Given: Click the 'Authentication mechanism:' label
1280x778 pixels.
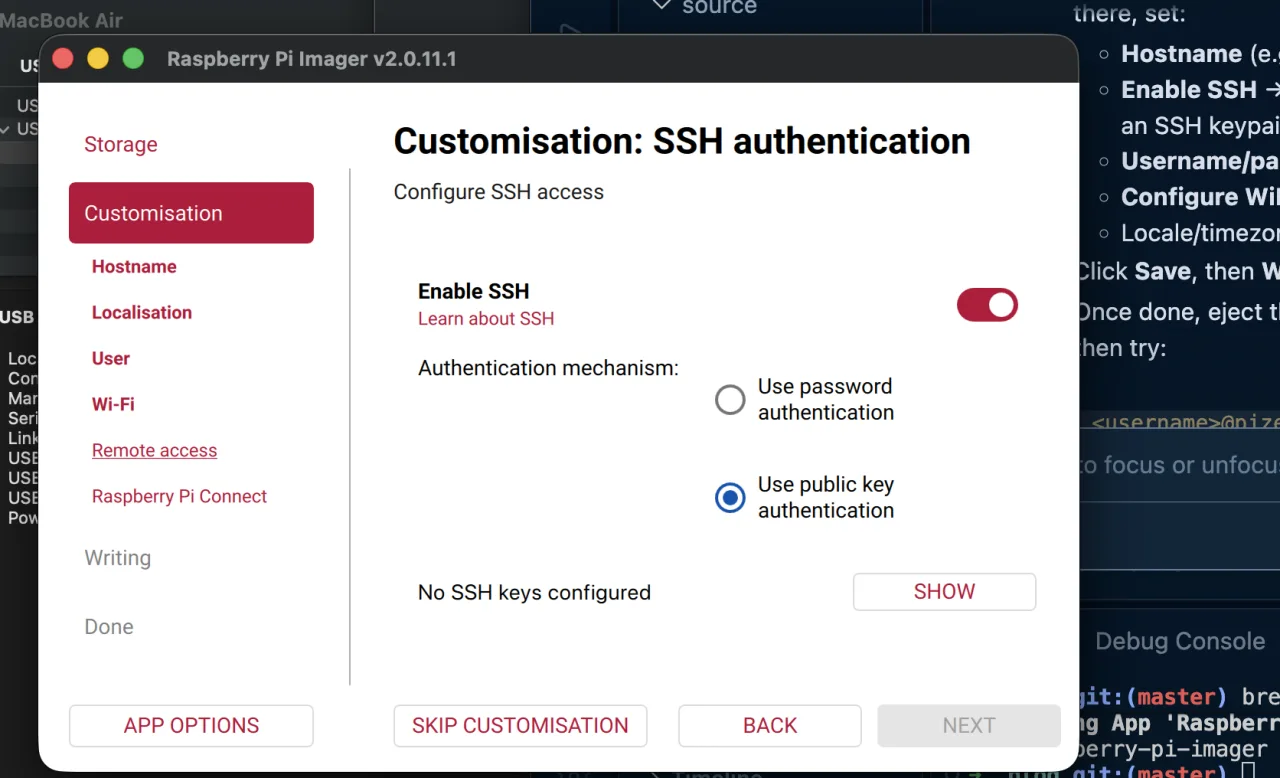Looking at the screenshot, I should tap(548, 368).
